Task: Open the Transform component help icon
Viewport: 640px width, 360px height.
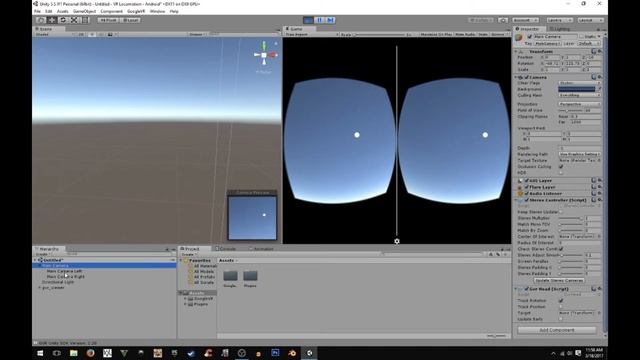Action: point(594,51)
